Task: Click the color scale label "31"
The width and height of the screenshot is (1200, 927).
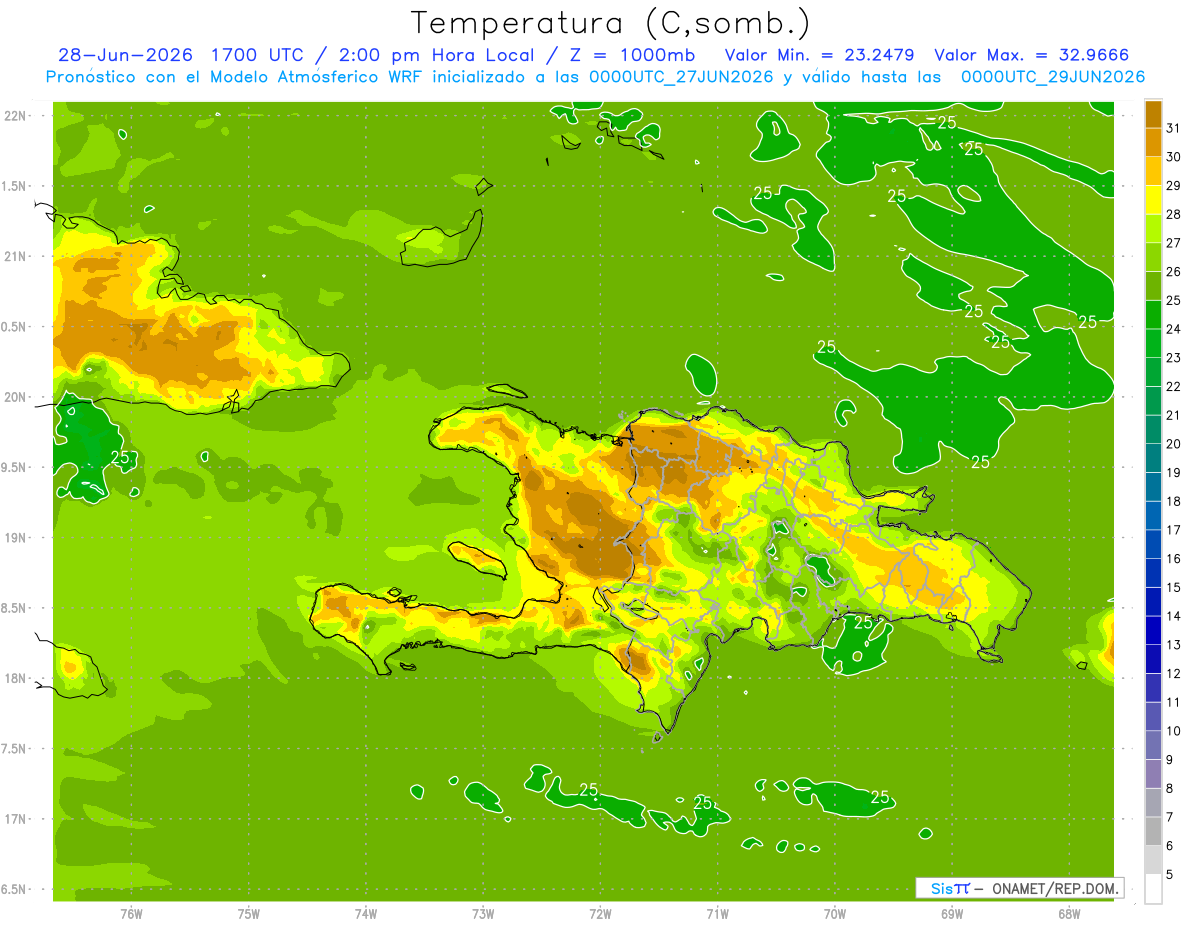Action: pos(1174,127)
